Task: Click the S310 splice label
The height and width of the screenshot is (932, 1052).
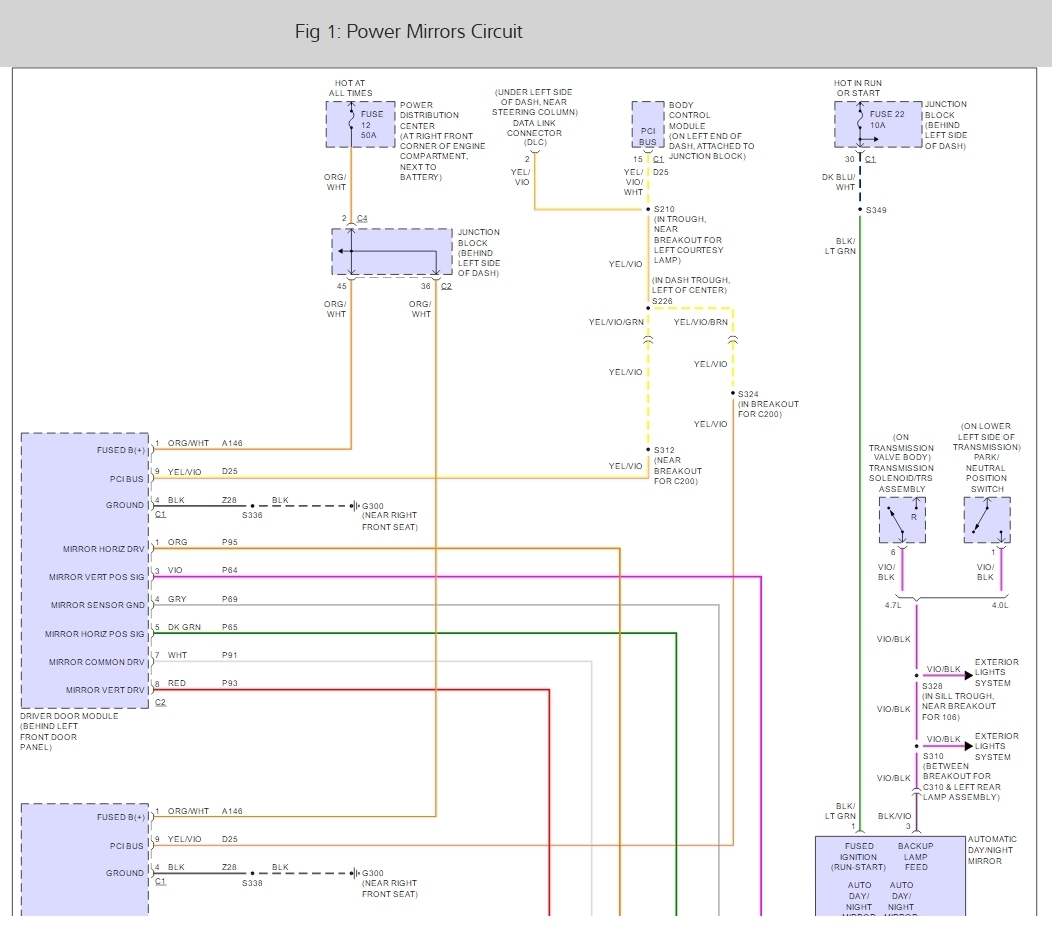Action: click(933, 756)
